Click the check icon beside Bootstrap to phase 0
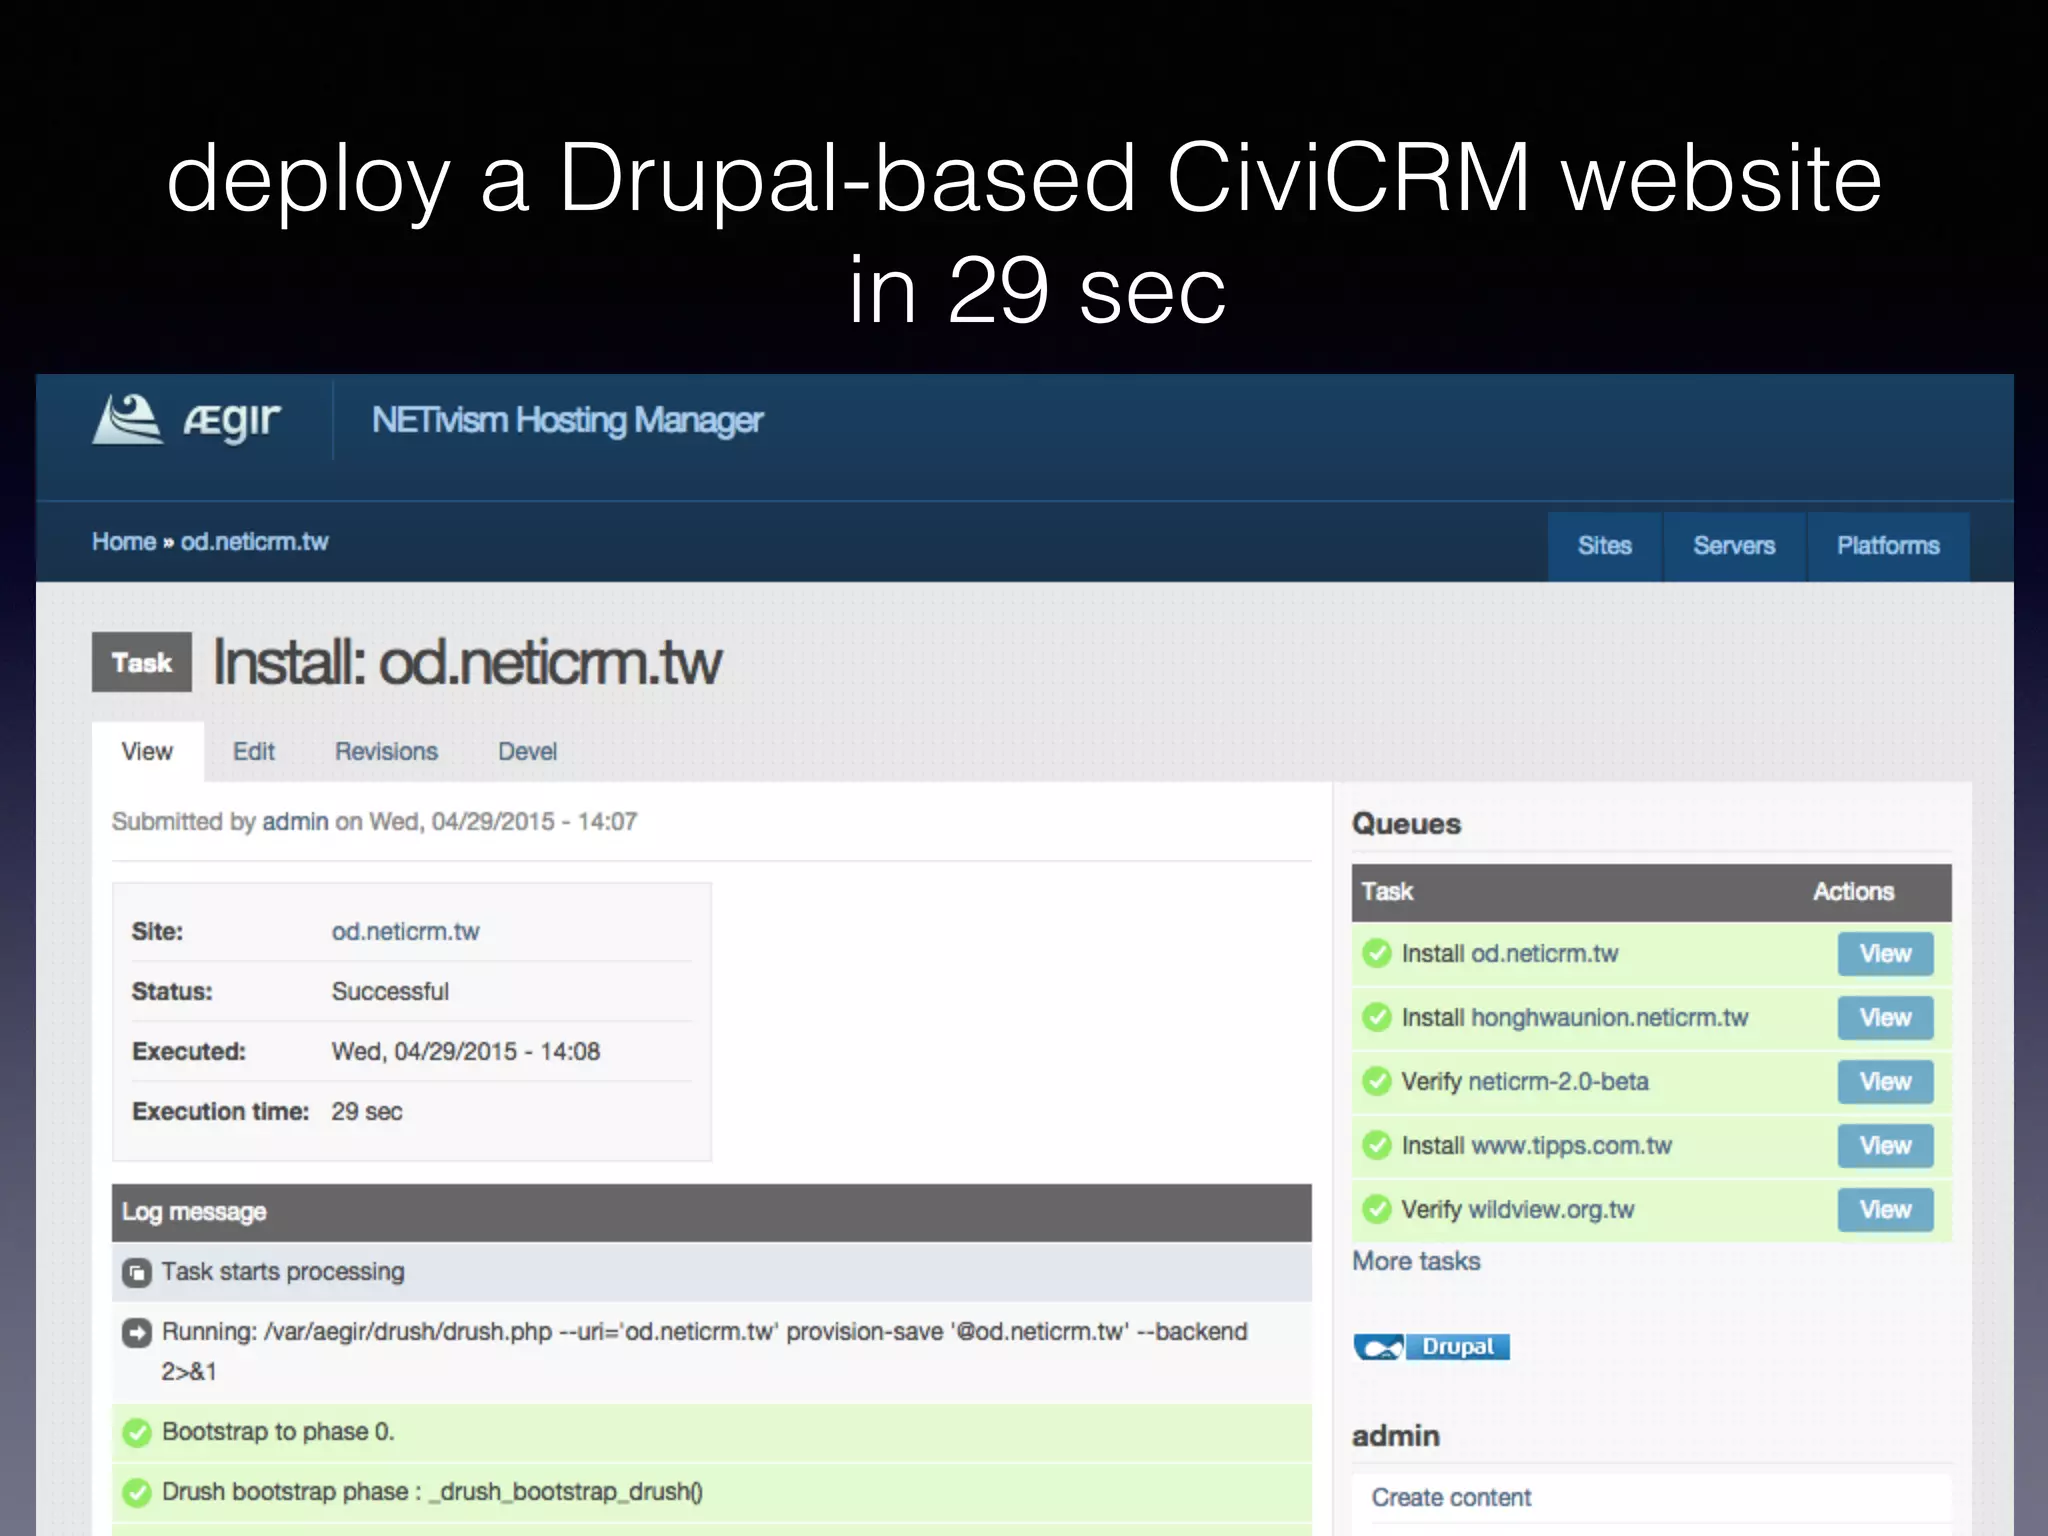Screen dimensions: 2048x1536 [136, 1433]
